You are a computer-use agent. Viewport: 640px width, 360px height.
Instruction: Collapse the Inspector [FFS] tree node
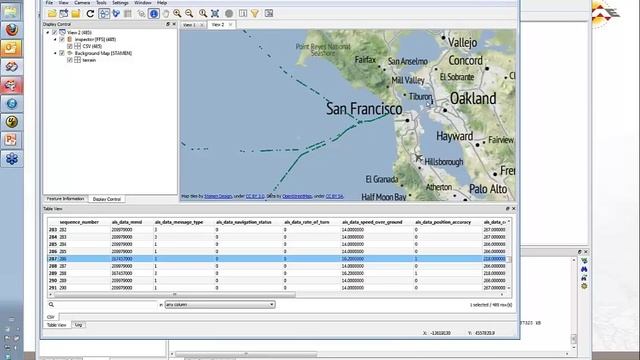[x=55, y=39]
